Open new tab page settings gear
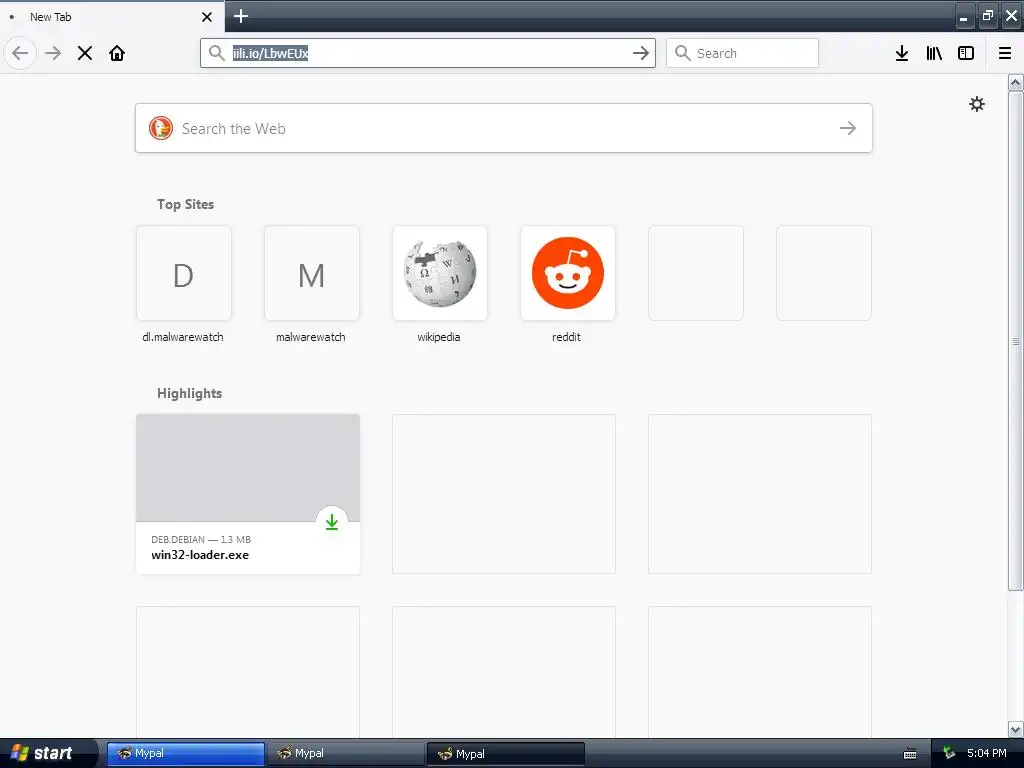This screenshot has height=768, width=1024. [976, 104]
